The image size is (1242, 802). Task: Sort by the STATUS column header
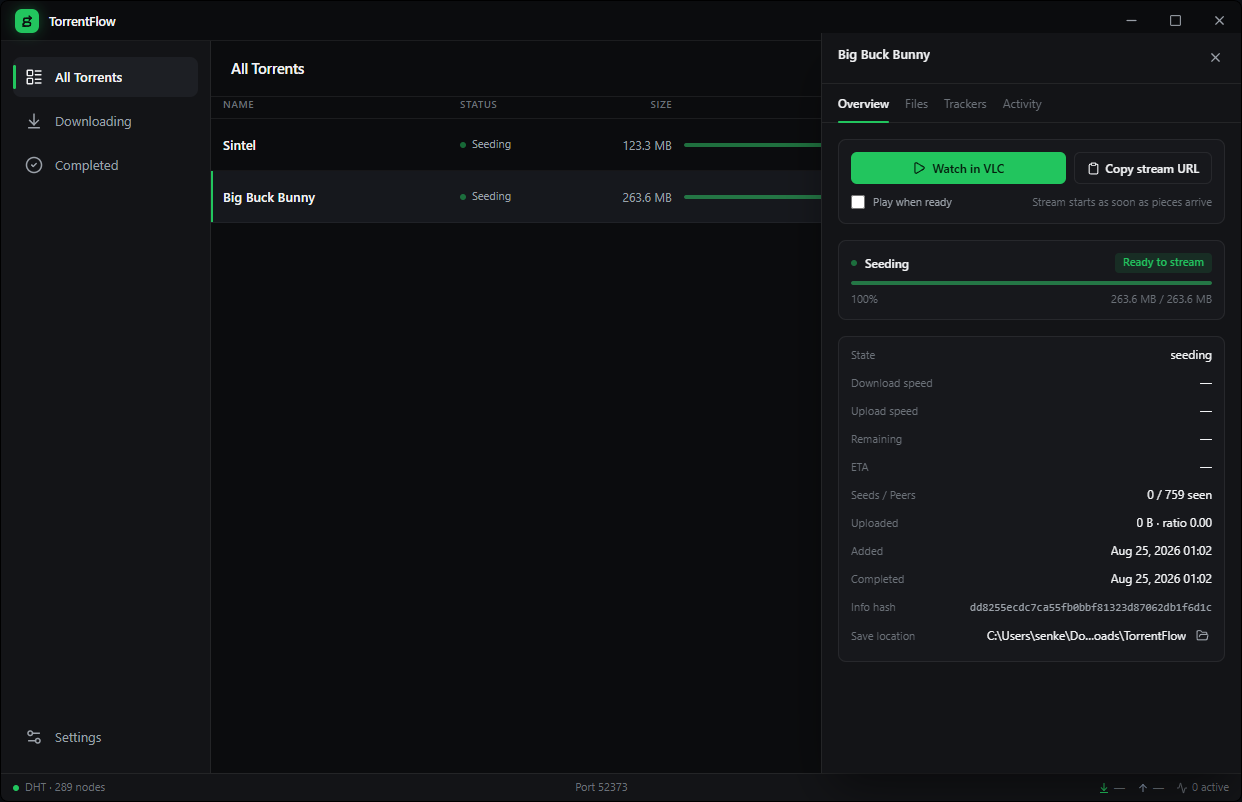pos(478,104)
